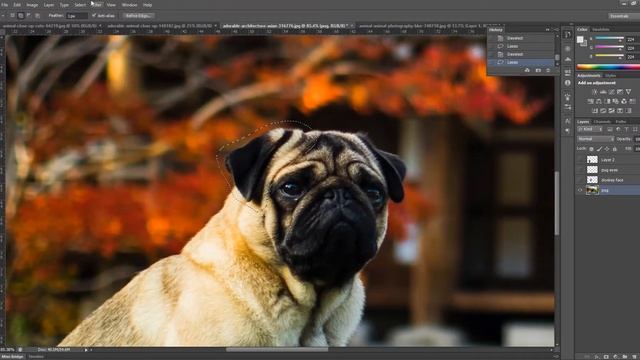This screenshot has width=640, height=360.
Task: Add a Color Balance adjustment layer
Action: pyautogui.click(x=598, y=101)
